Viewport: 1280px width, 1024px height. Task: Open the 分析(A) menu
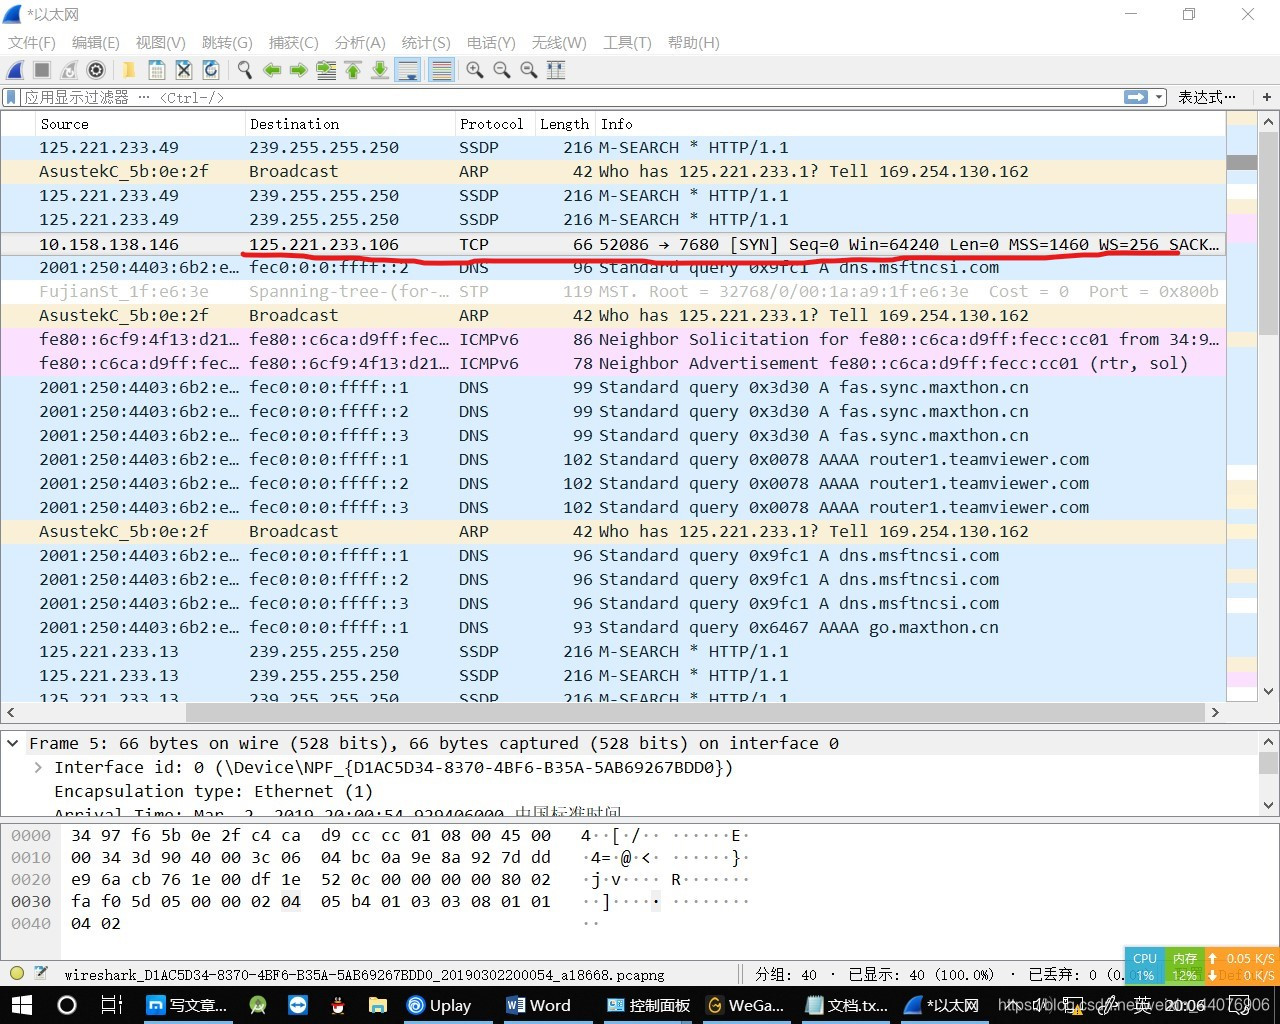[360, 42]
